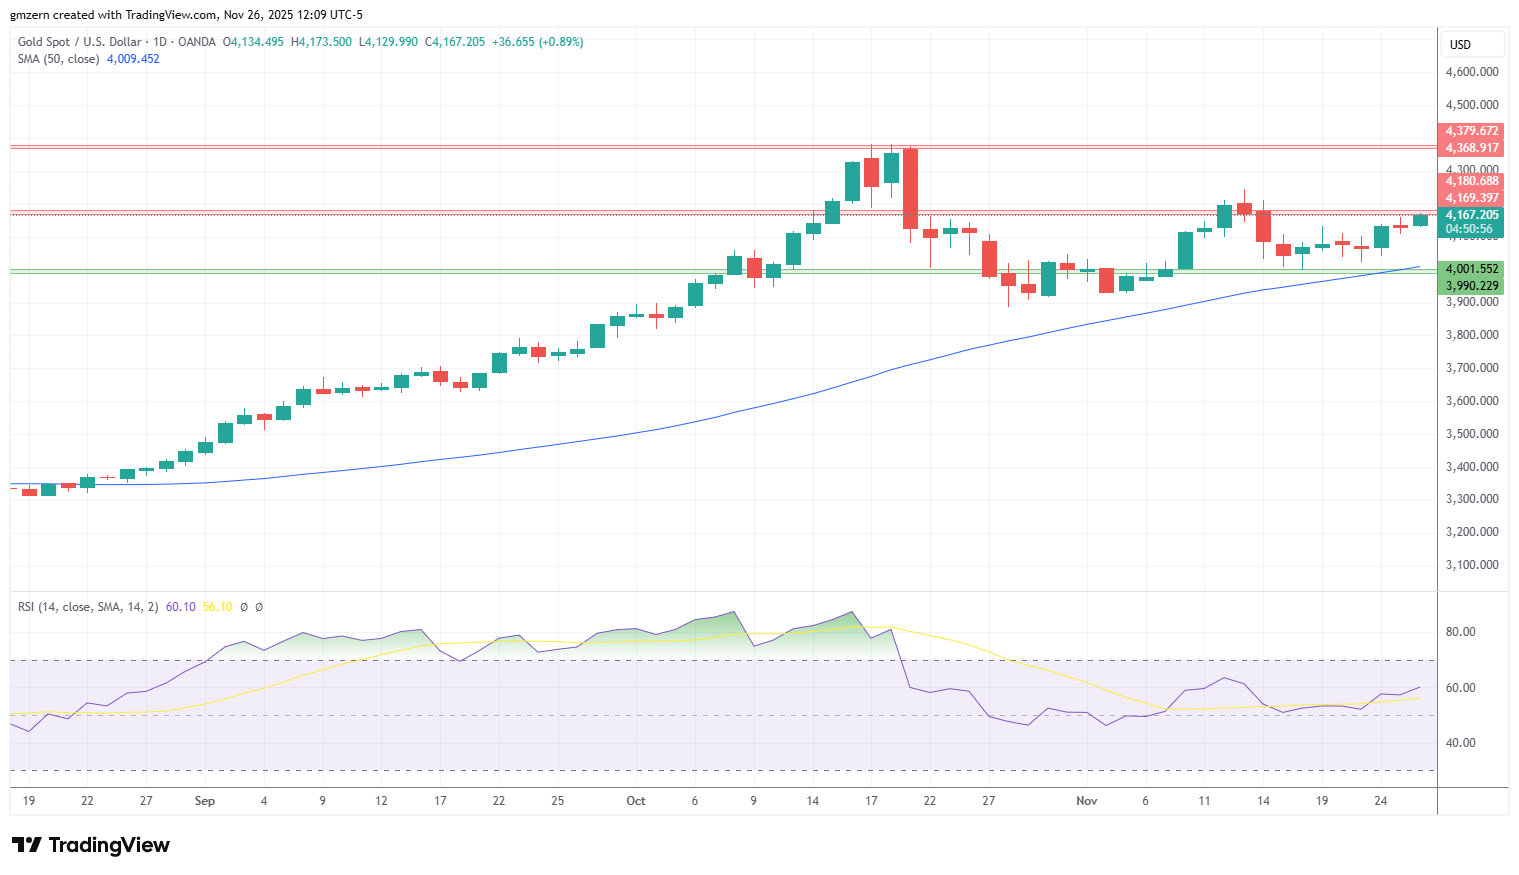
Task: Click the high price H4,173.500
Action: click(x=321, y=42)
